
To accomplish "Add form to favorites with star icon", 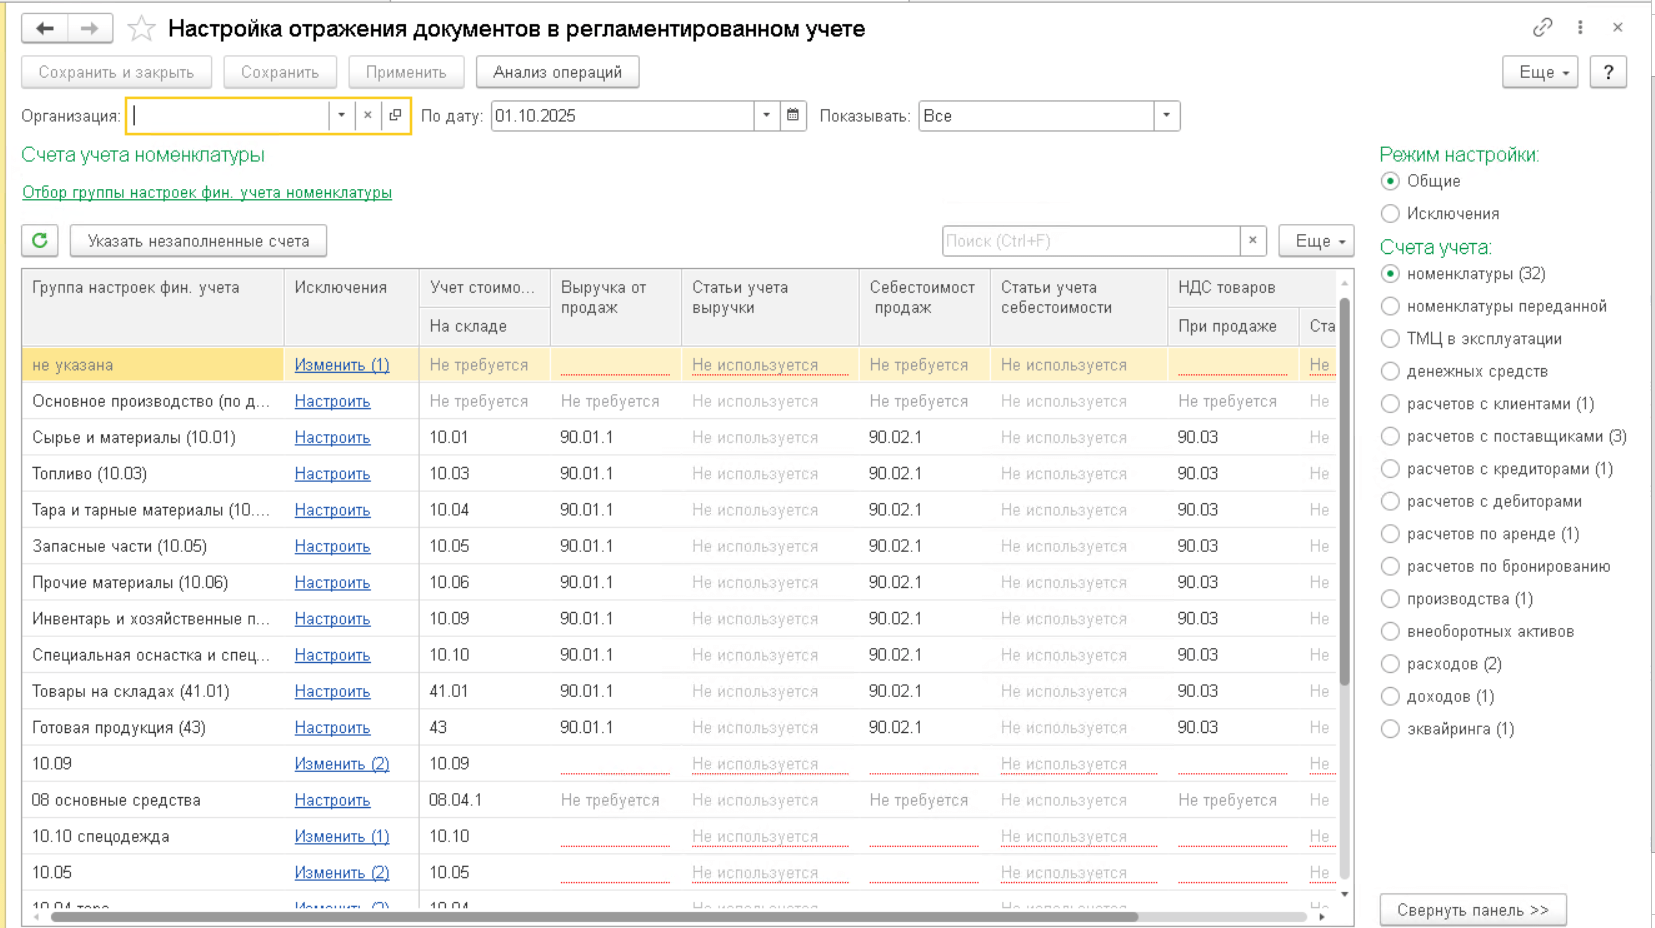I will (141, 29).
